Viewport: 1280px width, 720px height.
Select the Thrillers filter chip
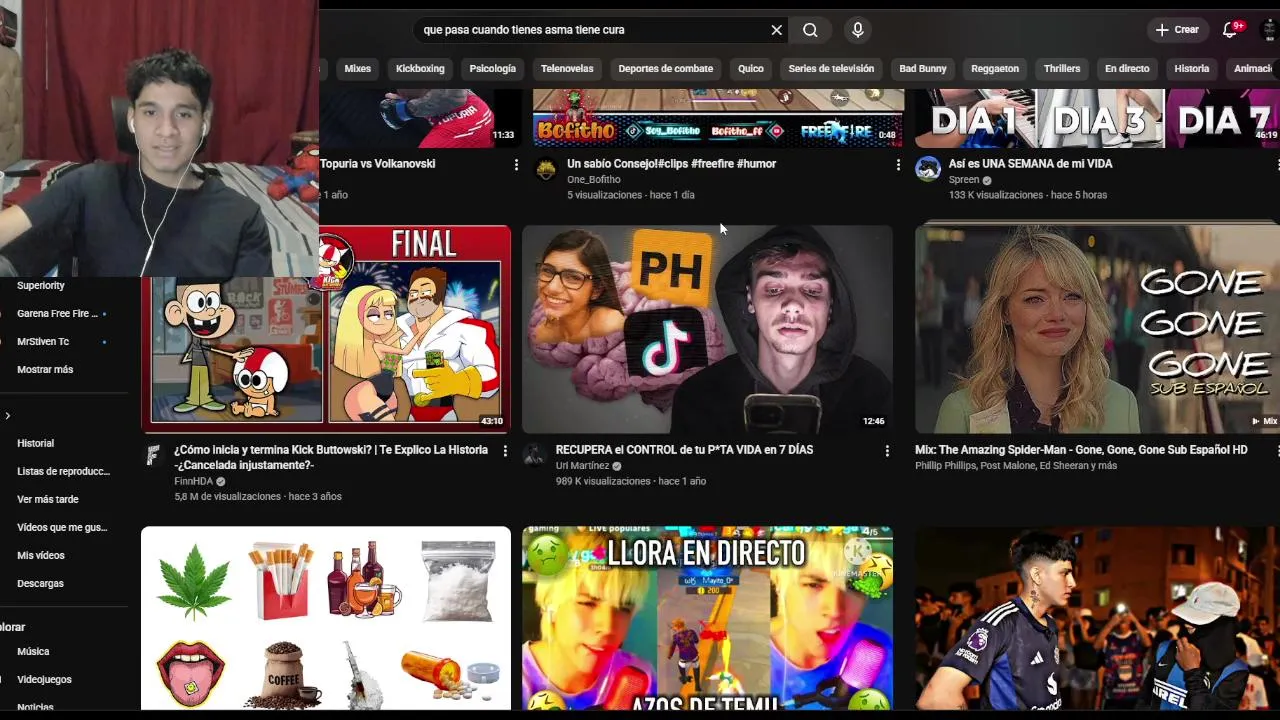tap(1061, 69)
